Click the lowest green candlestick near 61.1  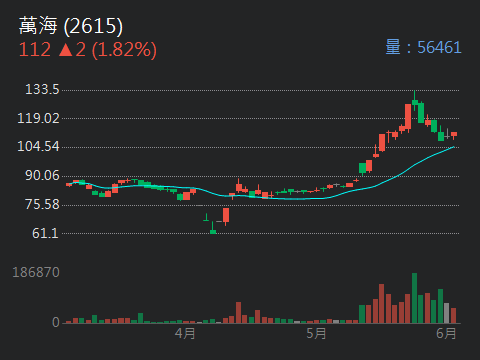[x=213, y=228]
